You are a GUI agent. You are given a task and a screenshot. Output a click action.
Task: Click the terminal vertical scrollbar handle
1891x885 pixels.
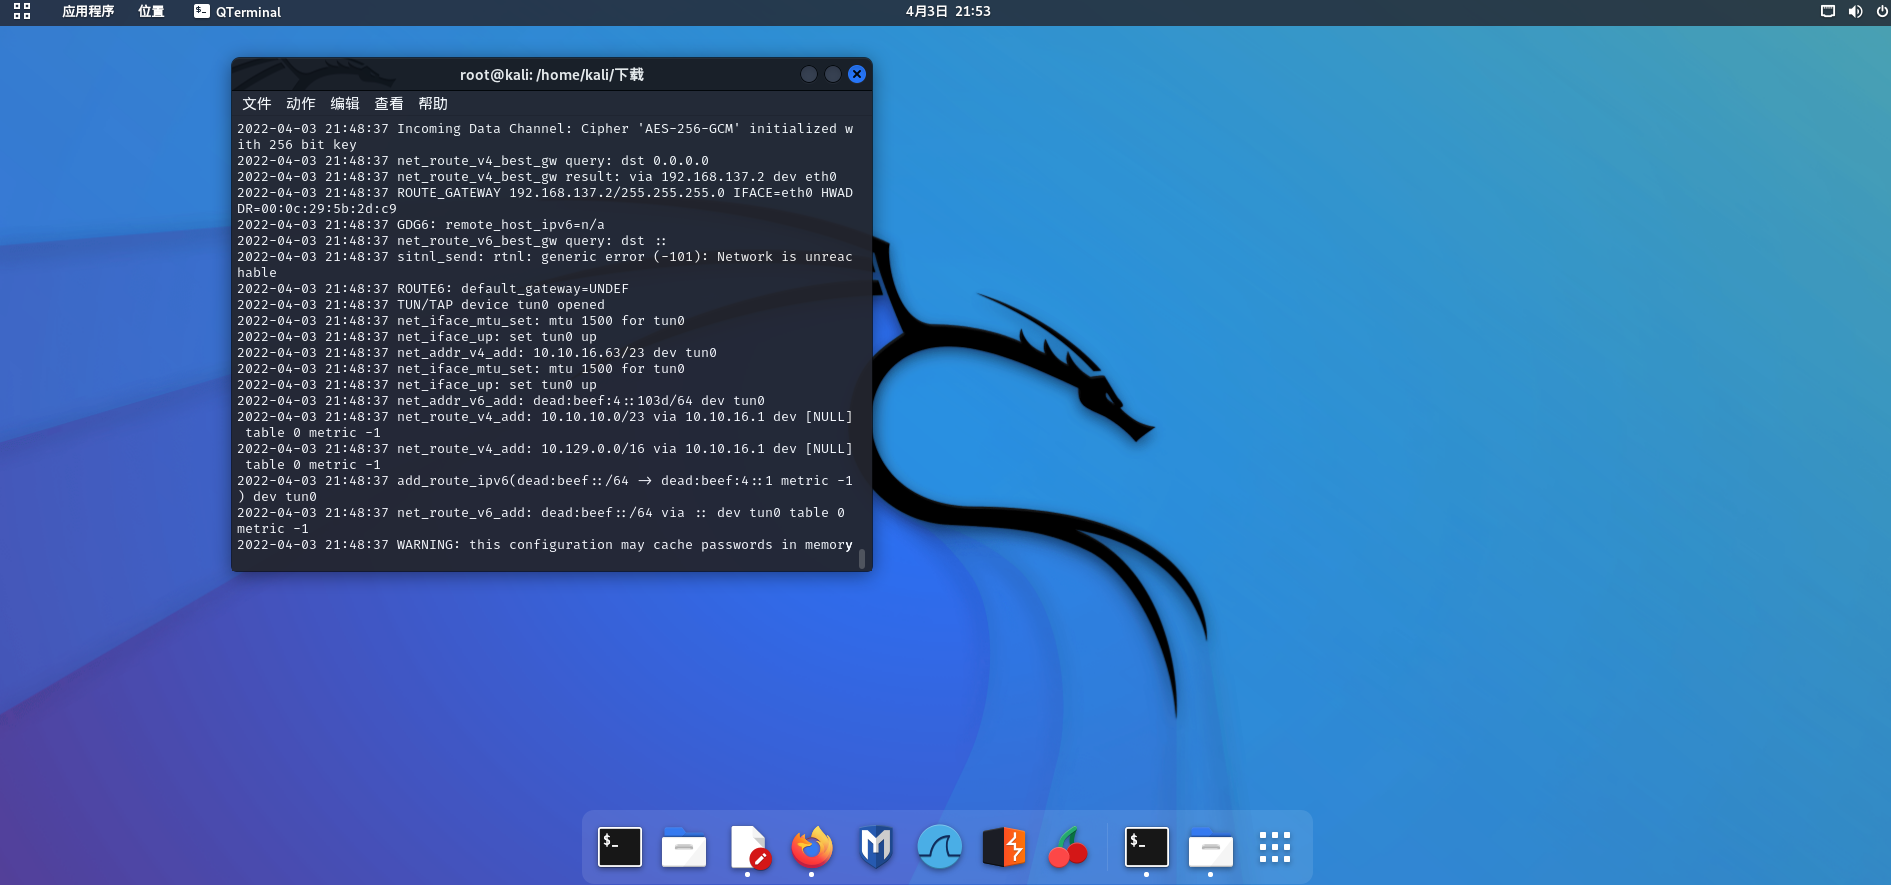pos(862,558)
